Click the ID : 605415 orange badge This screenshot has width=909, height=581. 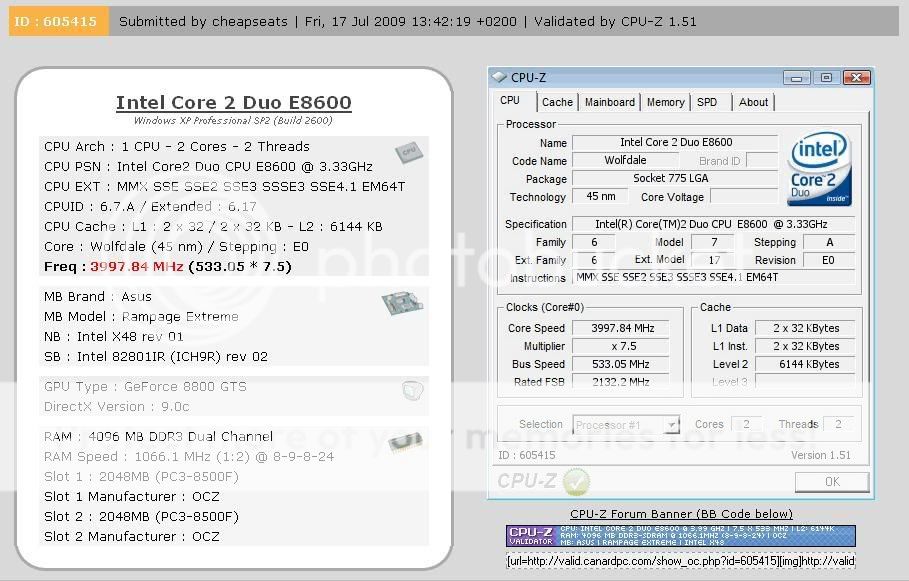tap(59, 21)
